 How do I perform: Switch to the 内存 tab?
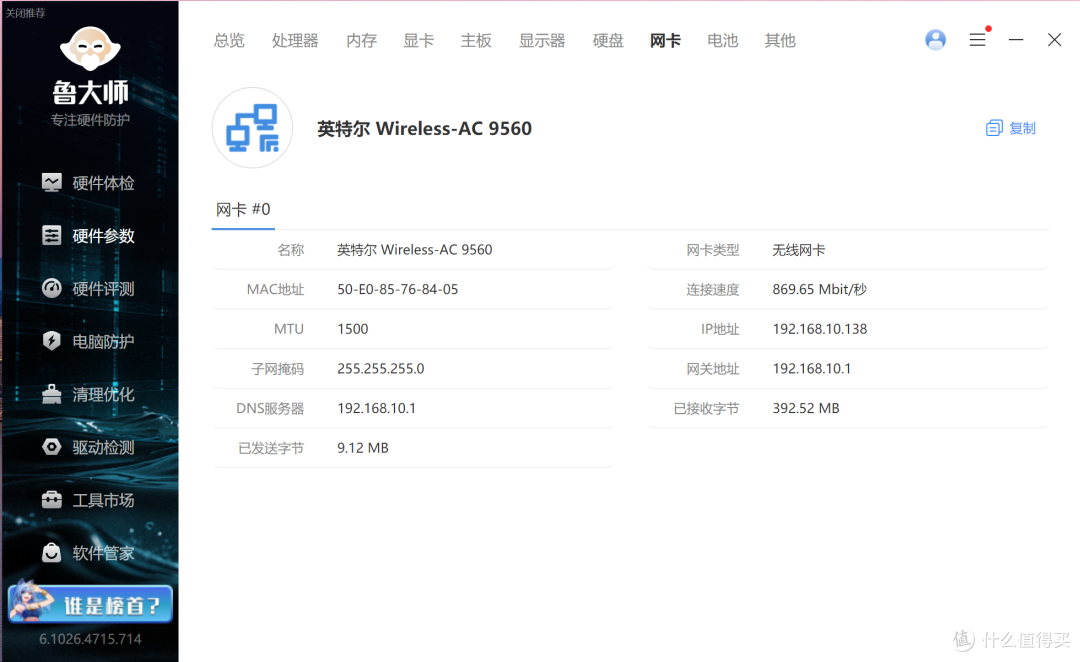[362, 41]
